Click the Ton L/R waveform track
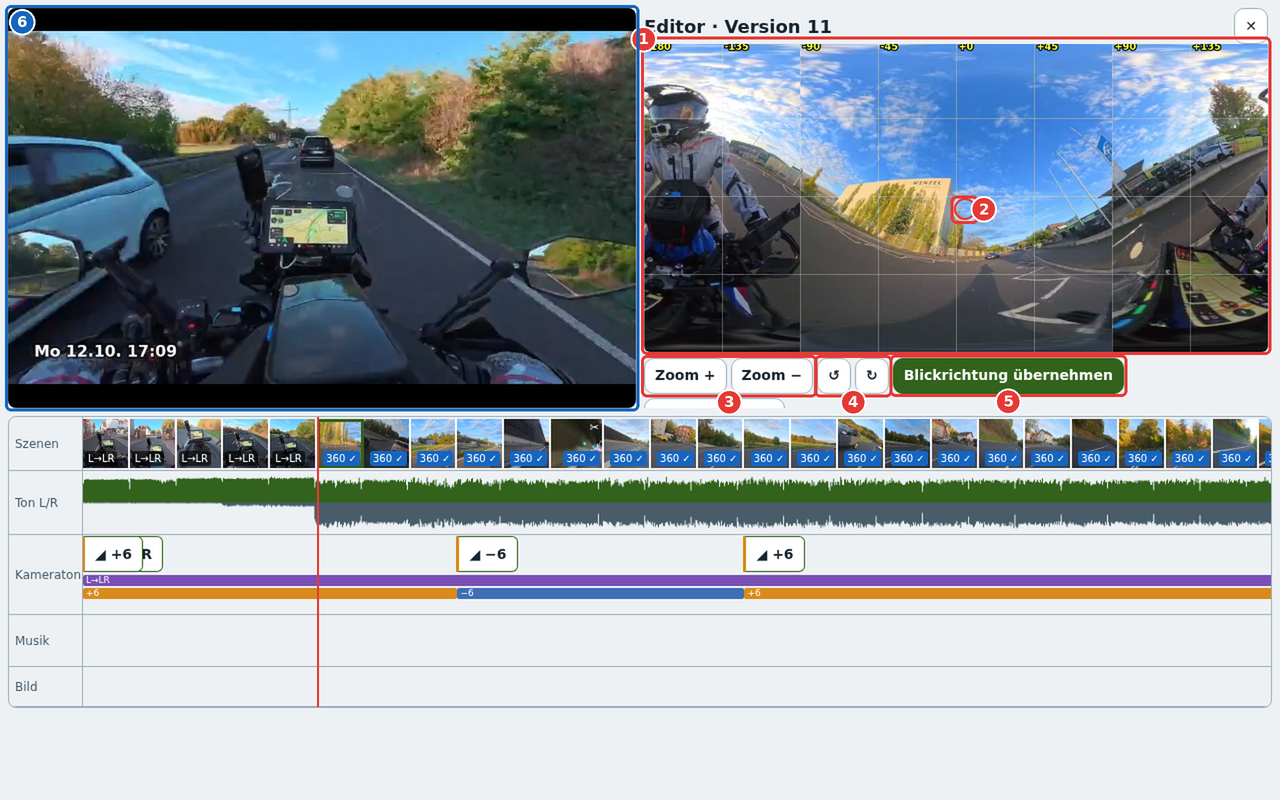1280x800 pixels. click(677, 502)
